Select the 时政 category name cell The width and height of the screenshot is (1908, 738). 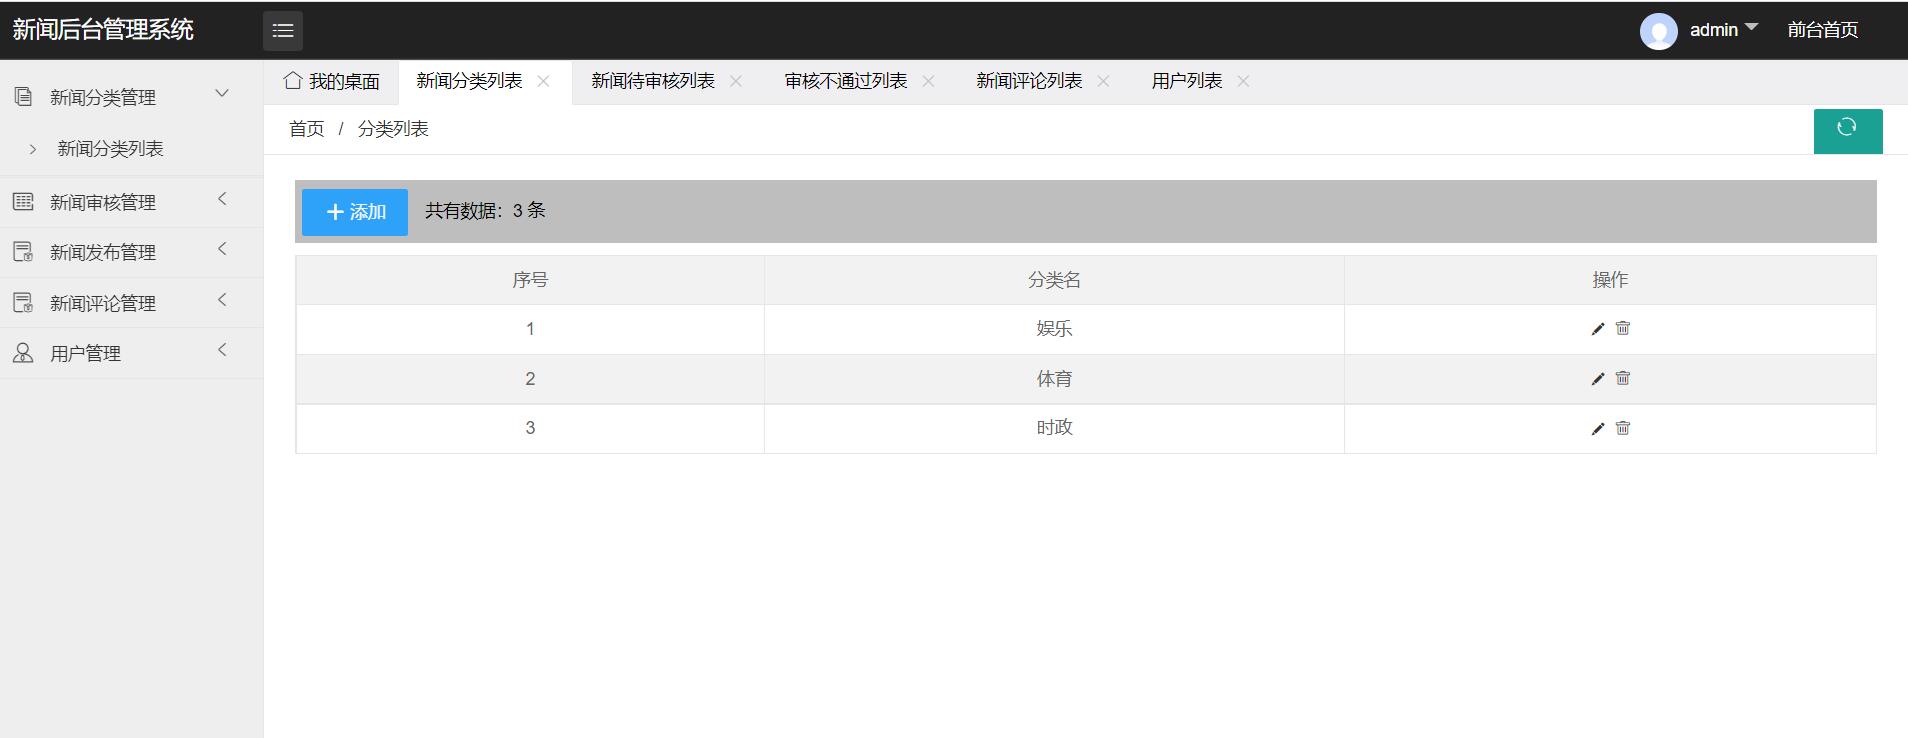pyautogui.click(x=1054, y=428)
